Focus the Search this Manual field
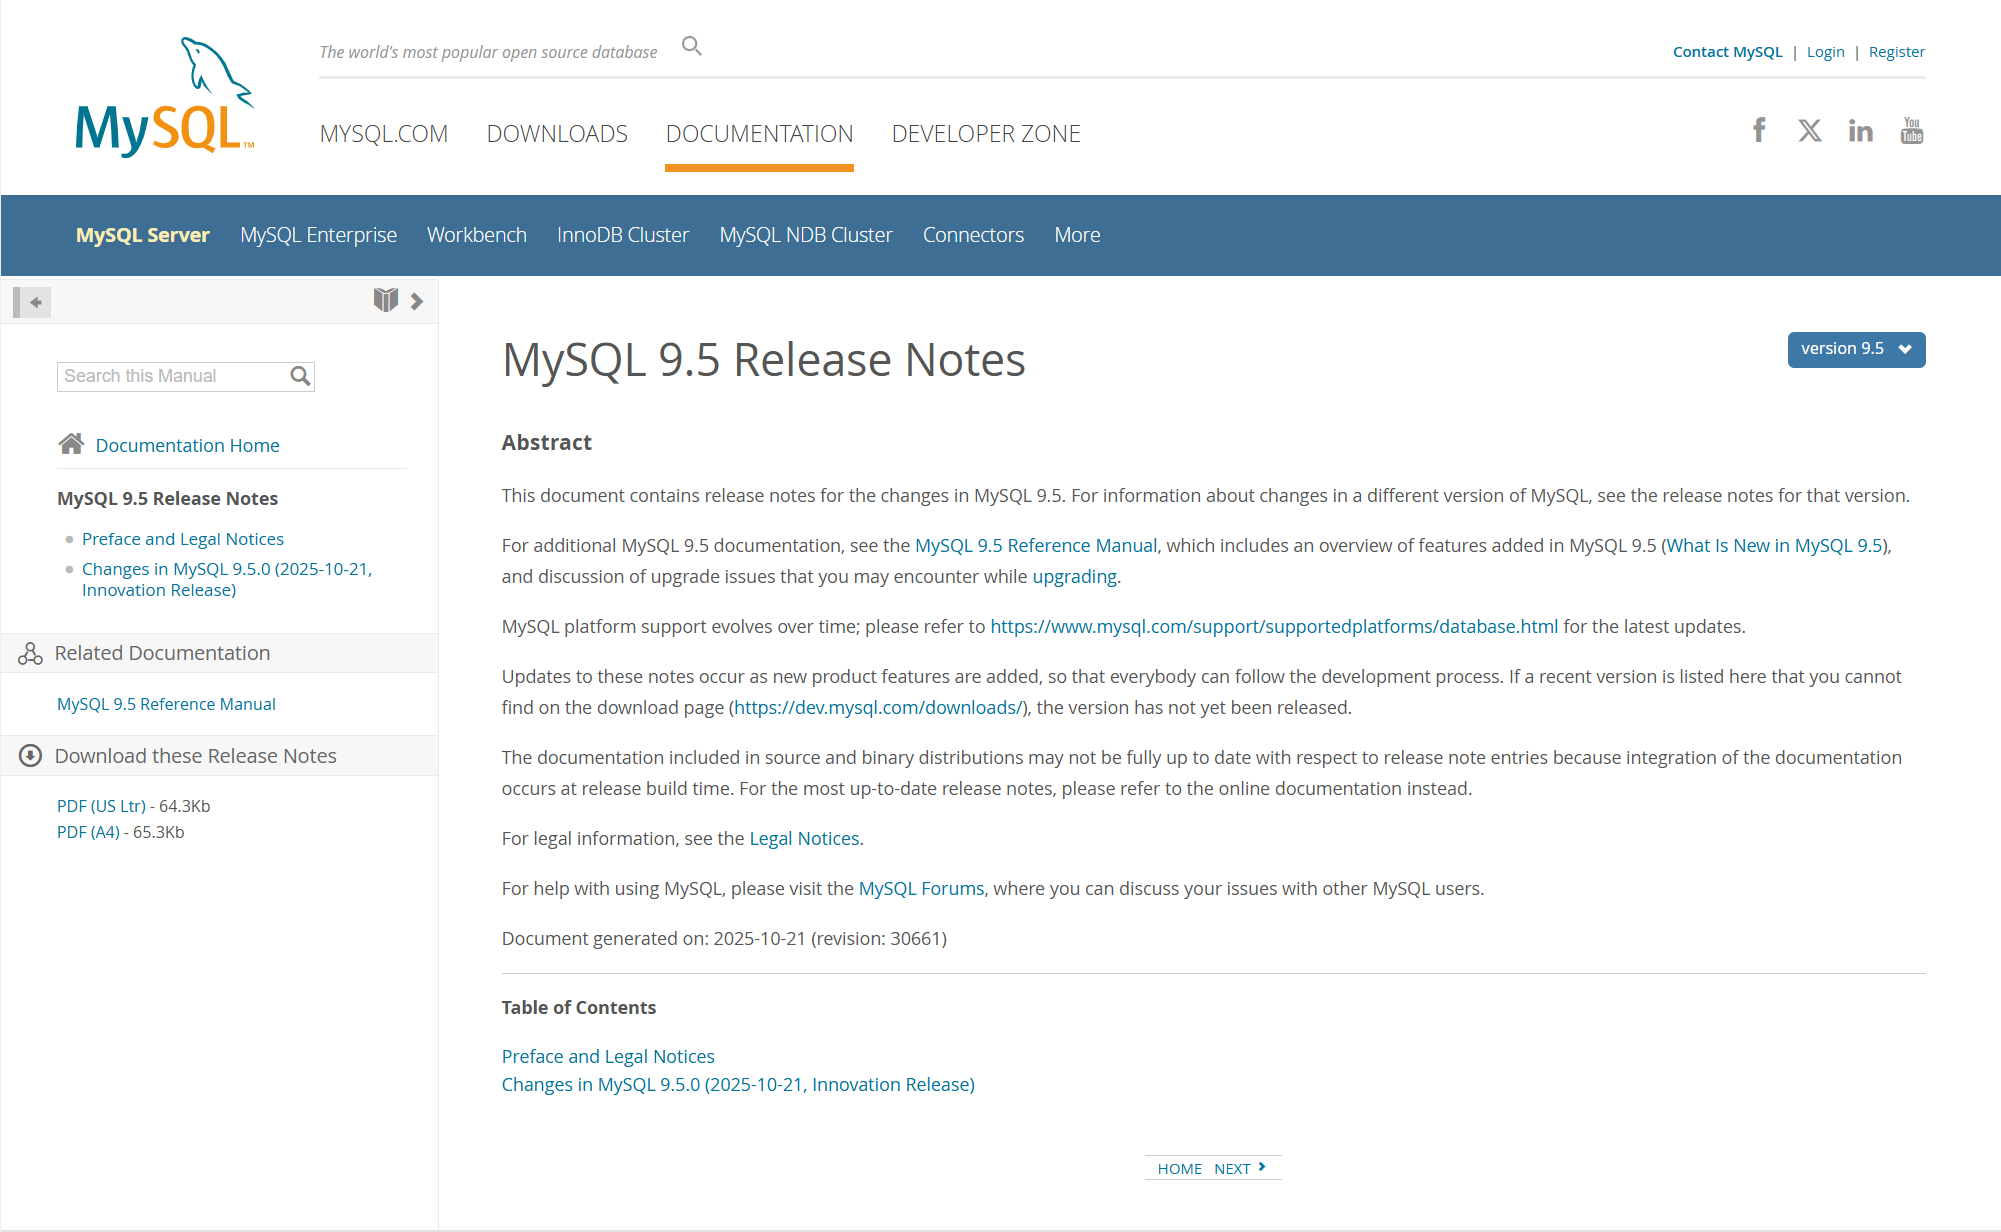Viewport: 2001px width, 1232px height. 172,376
